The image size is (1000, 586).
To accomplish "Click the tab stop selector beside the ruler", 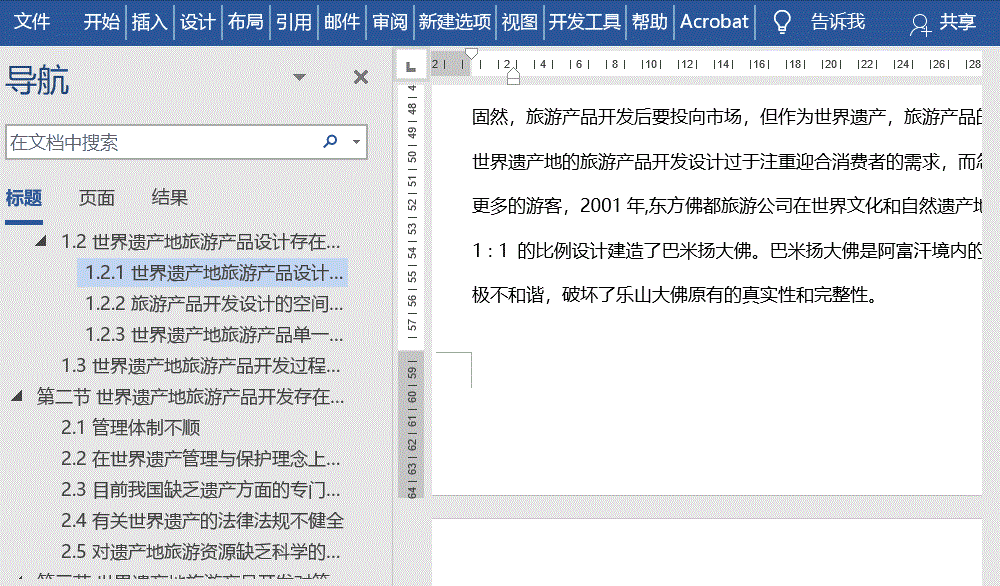I will coord(410,64).
